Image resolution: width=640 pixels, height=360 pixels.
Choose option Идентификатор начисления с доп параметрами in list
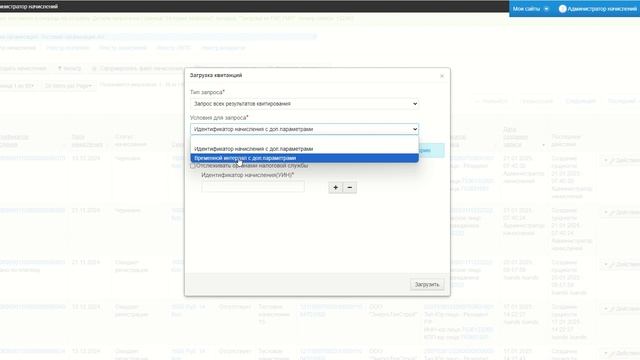click(304, 149)
